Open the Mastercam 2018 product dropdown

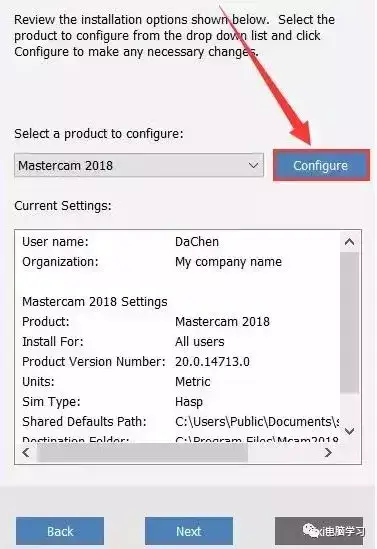(x=139, y=165)
